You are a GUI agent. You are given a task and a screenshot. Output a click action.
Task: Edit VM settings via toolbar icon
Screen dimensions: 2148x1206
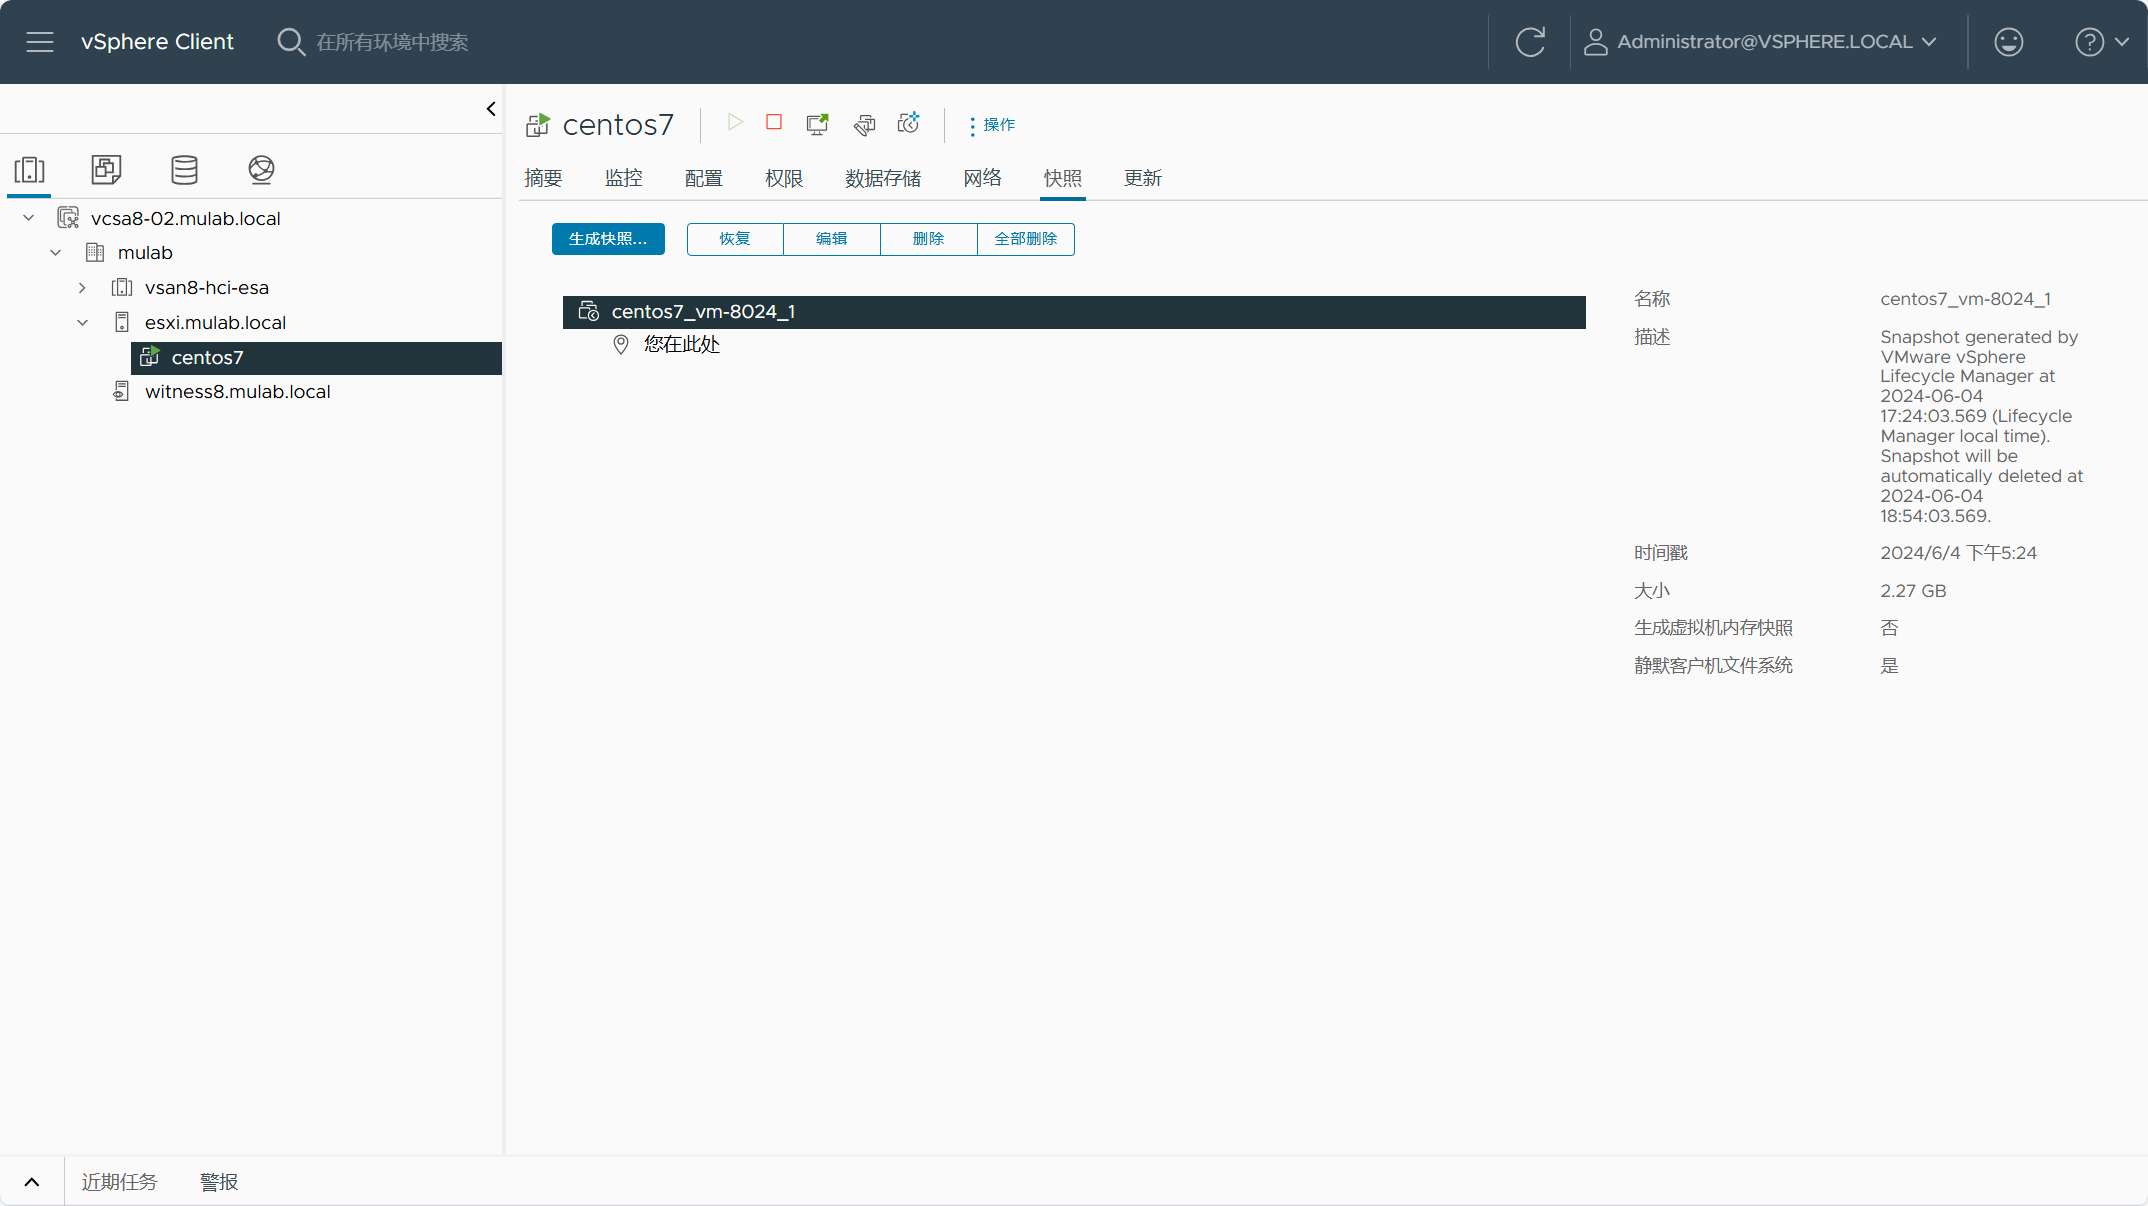click(864, 124)
